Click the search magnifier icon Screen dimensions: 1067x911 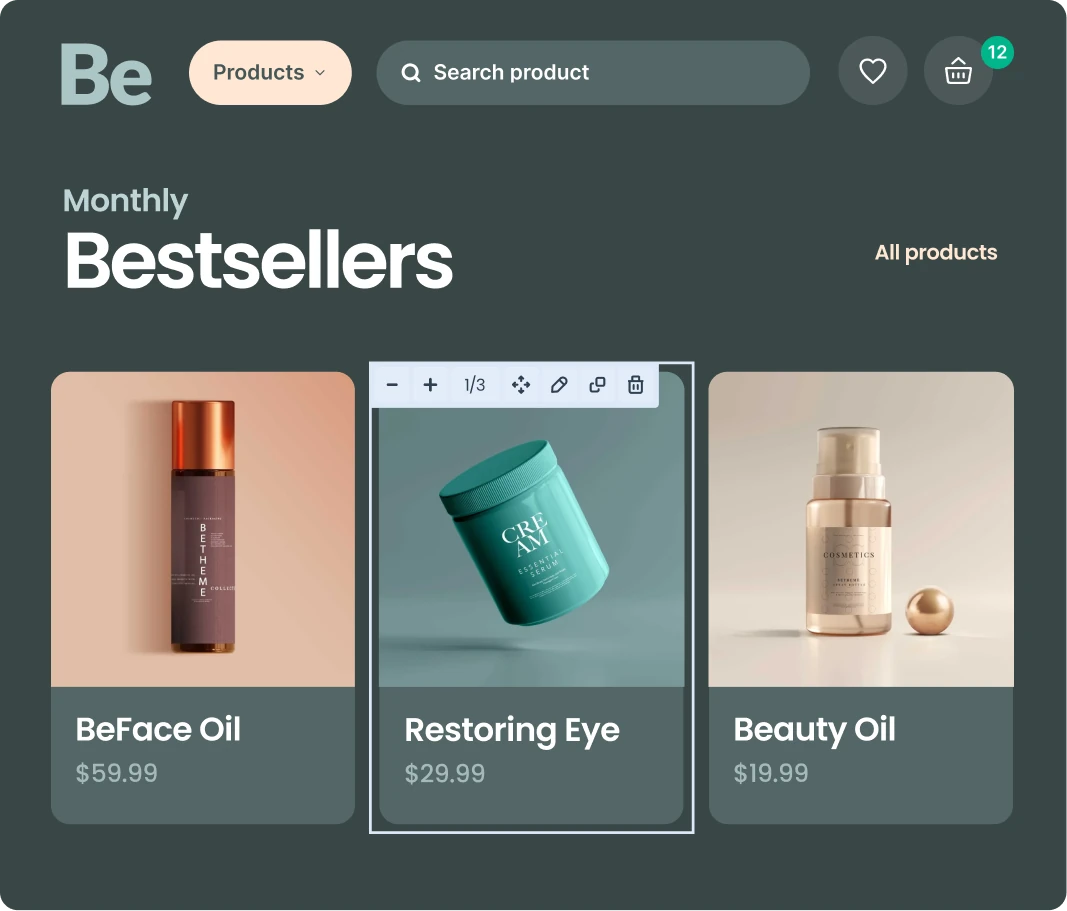[411, 73]
